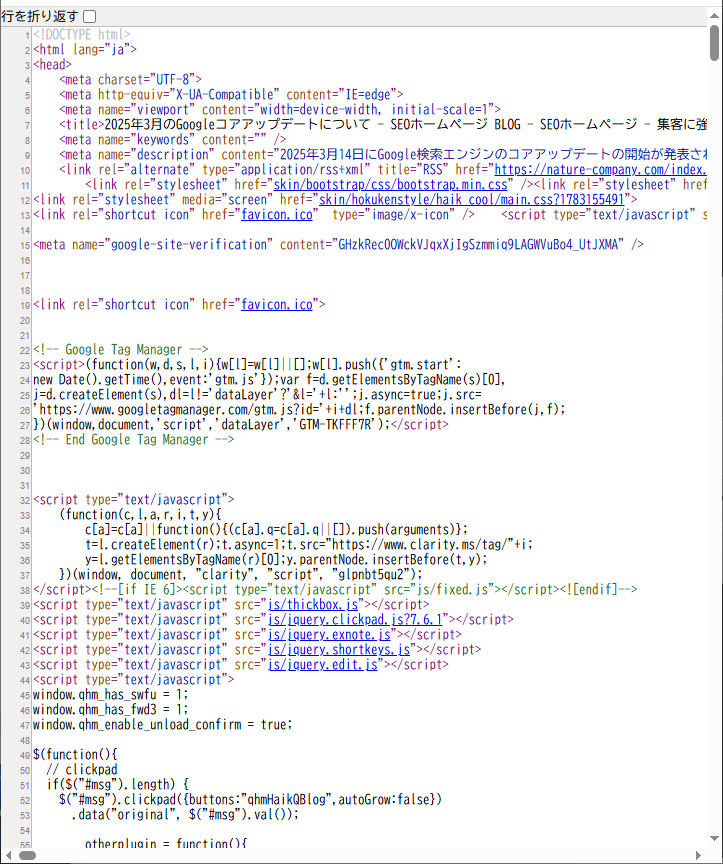Click the googletagmanager.com/gtm.js URL line
Viewport: 723px width, 864px height.
click(299, 409)
